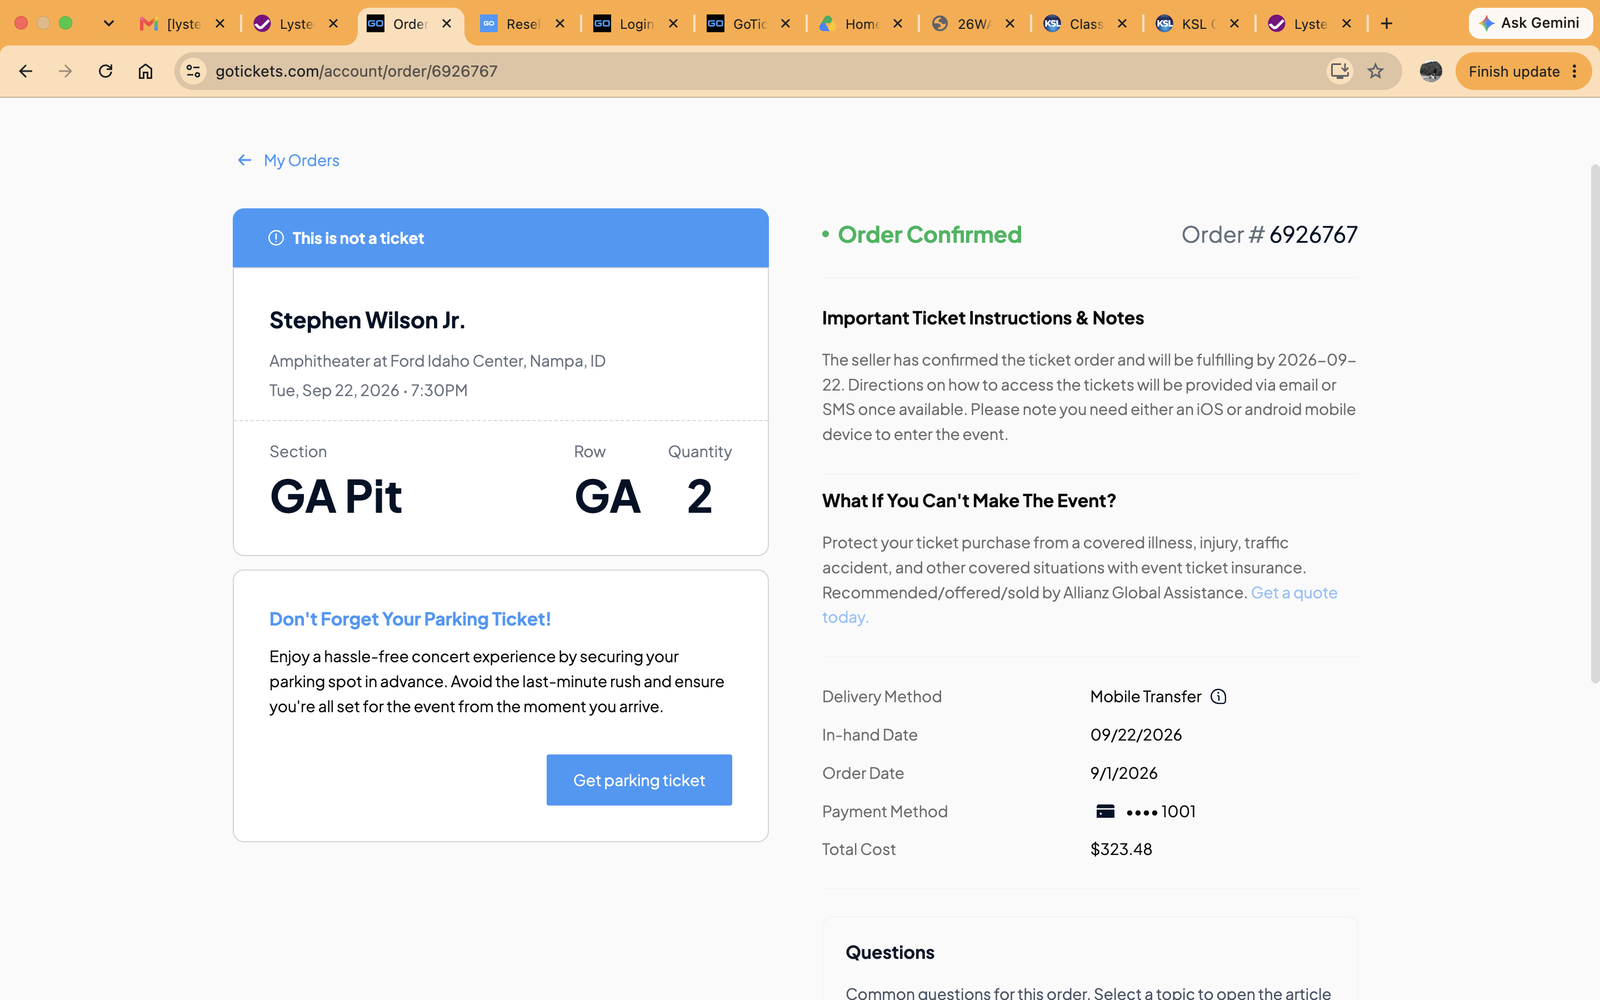Click the back arrow beside My Orders
Screen dimensions: 1600x1000
pos(244,160)
